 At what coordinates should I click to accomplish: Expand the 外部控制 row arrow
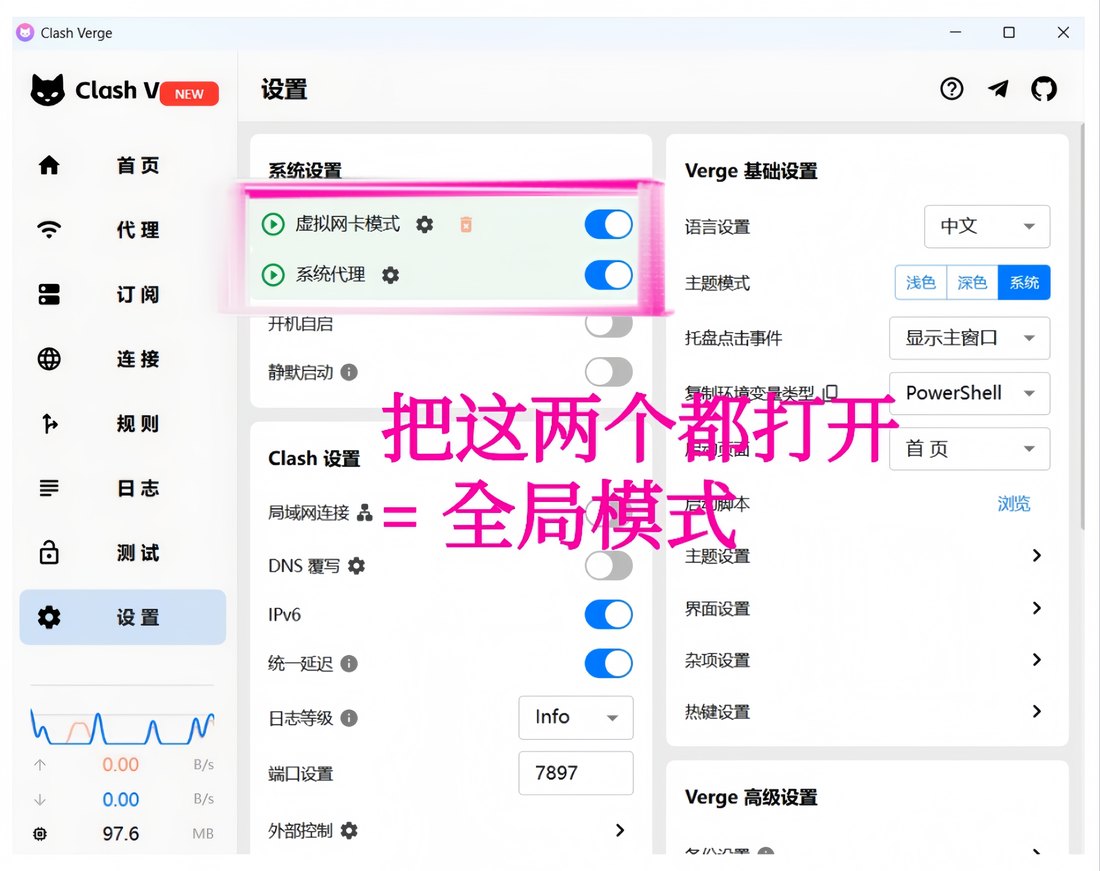tap(619, 830)
